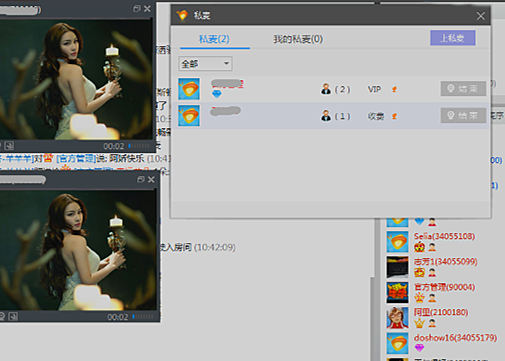Click the snapshot icon under top video
The height and width of the screenshot is (361, 505).
point(9,146)
